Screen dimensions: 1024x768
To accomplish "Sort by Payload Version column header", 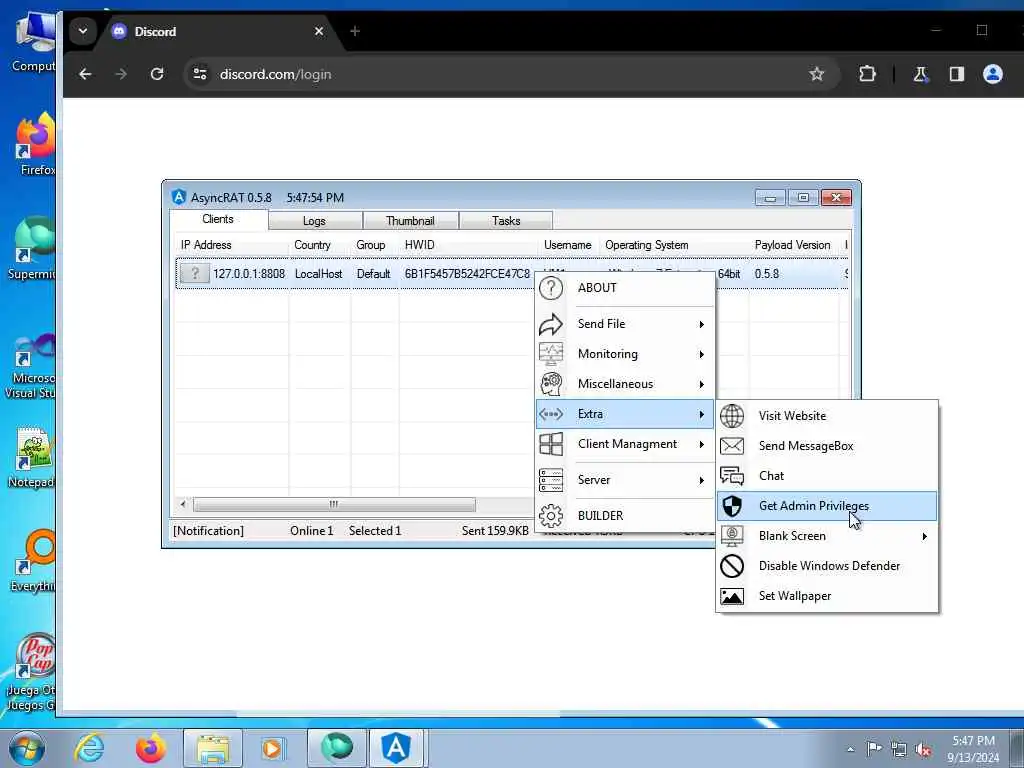I will [x=793, y=245].
